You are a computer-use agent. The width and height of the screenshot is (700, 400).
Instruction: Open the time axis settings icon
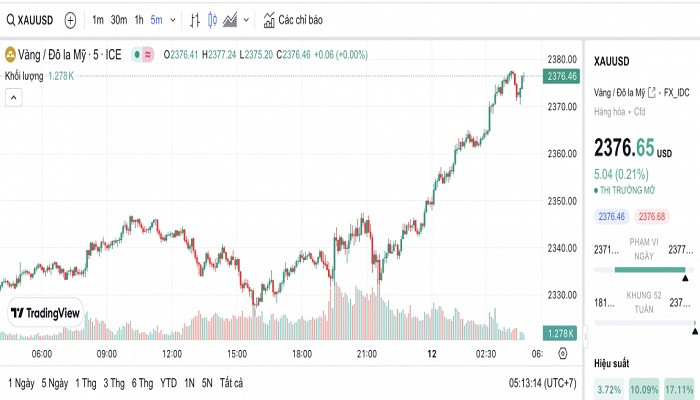562,353
